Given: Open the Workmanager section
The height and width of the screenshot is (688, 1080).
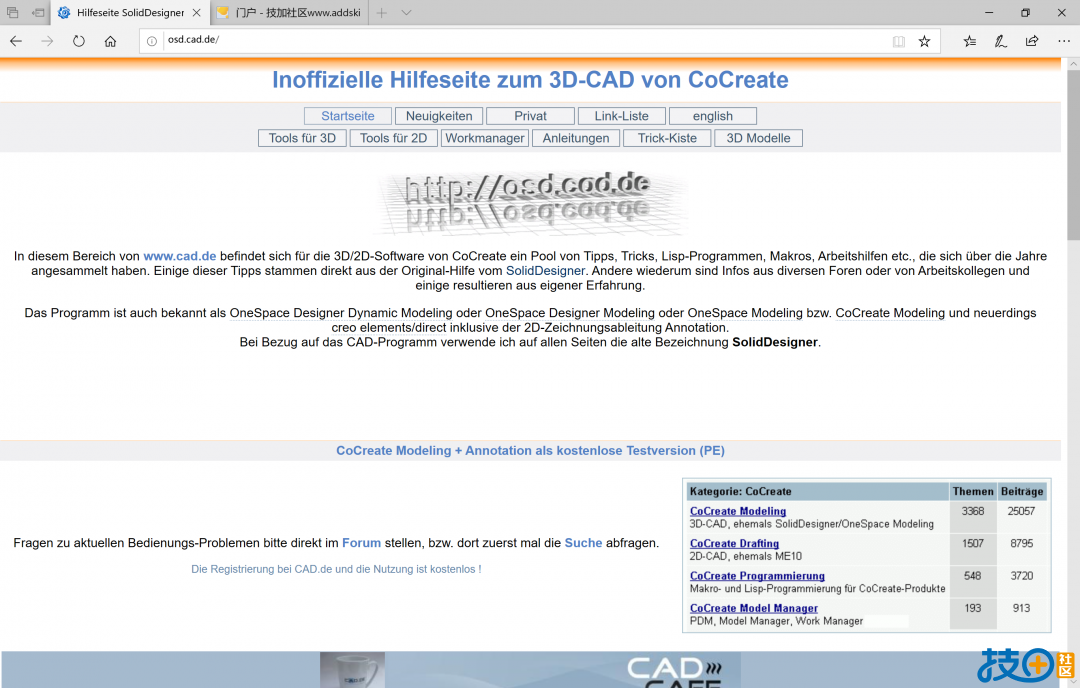Looking at the screenshot, I should [485, 138].
